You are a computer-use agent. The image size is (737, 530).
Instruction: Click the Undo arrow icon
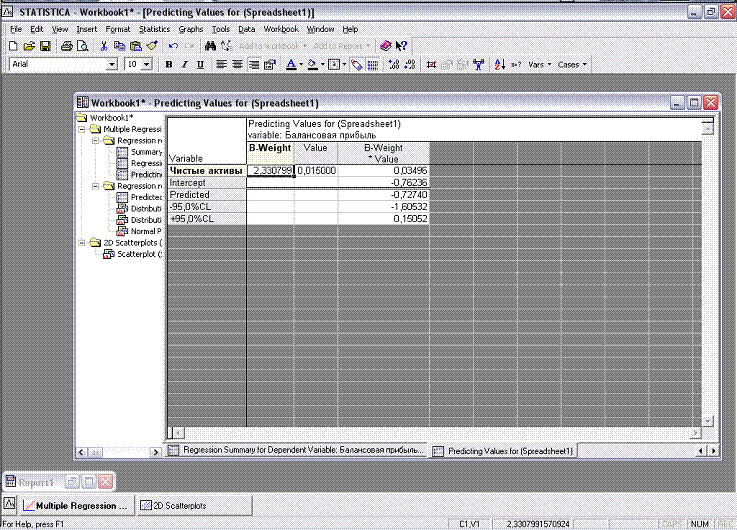173,46
